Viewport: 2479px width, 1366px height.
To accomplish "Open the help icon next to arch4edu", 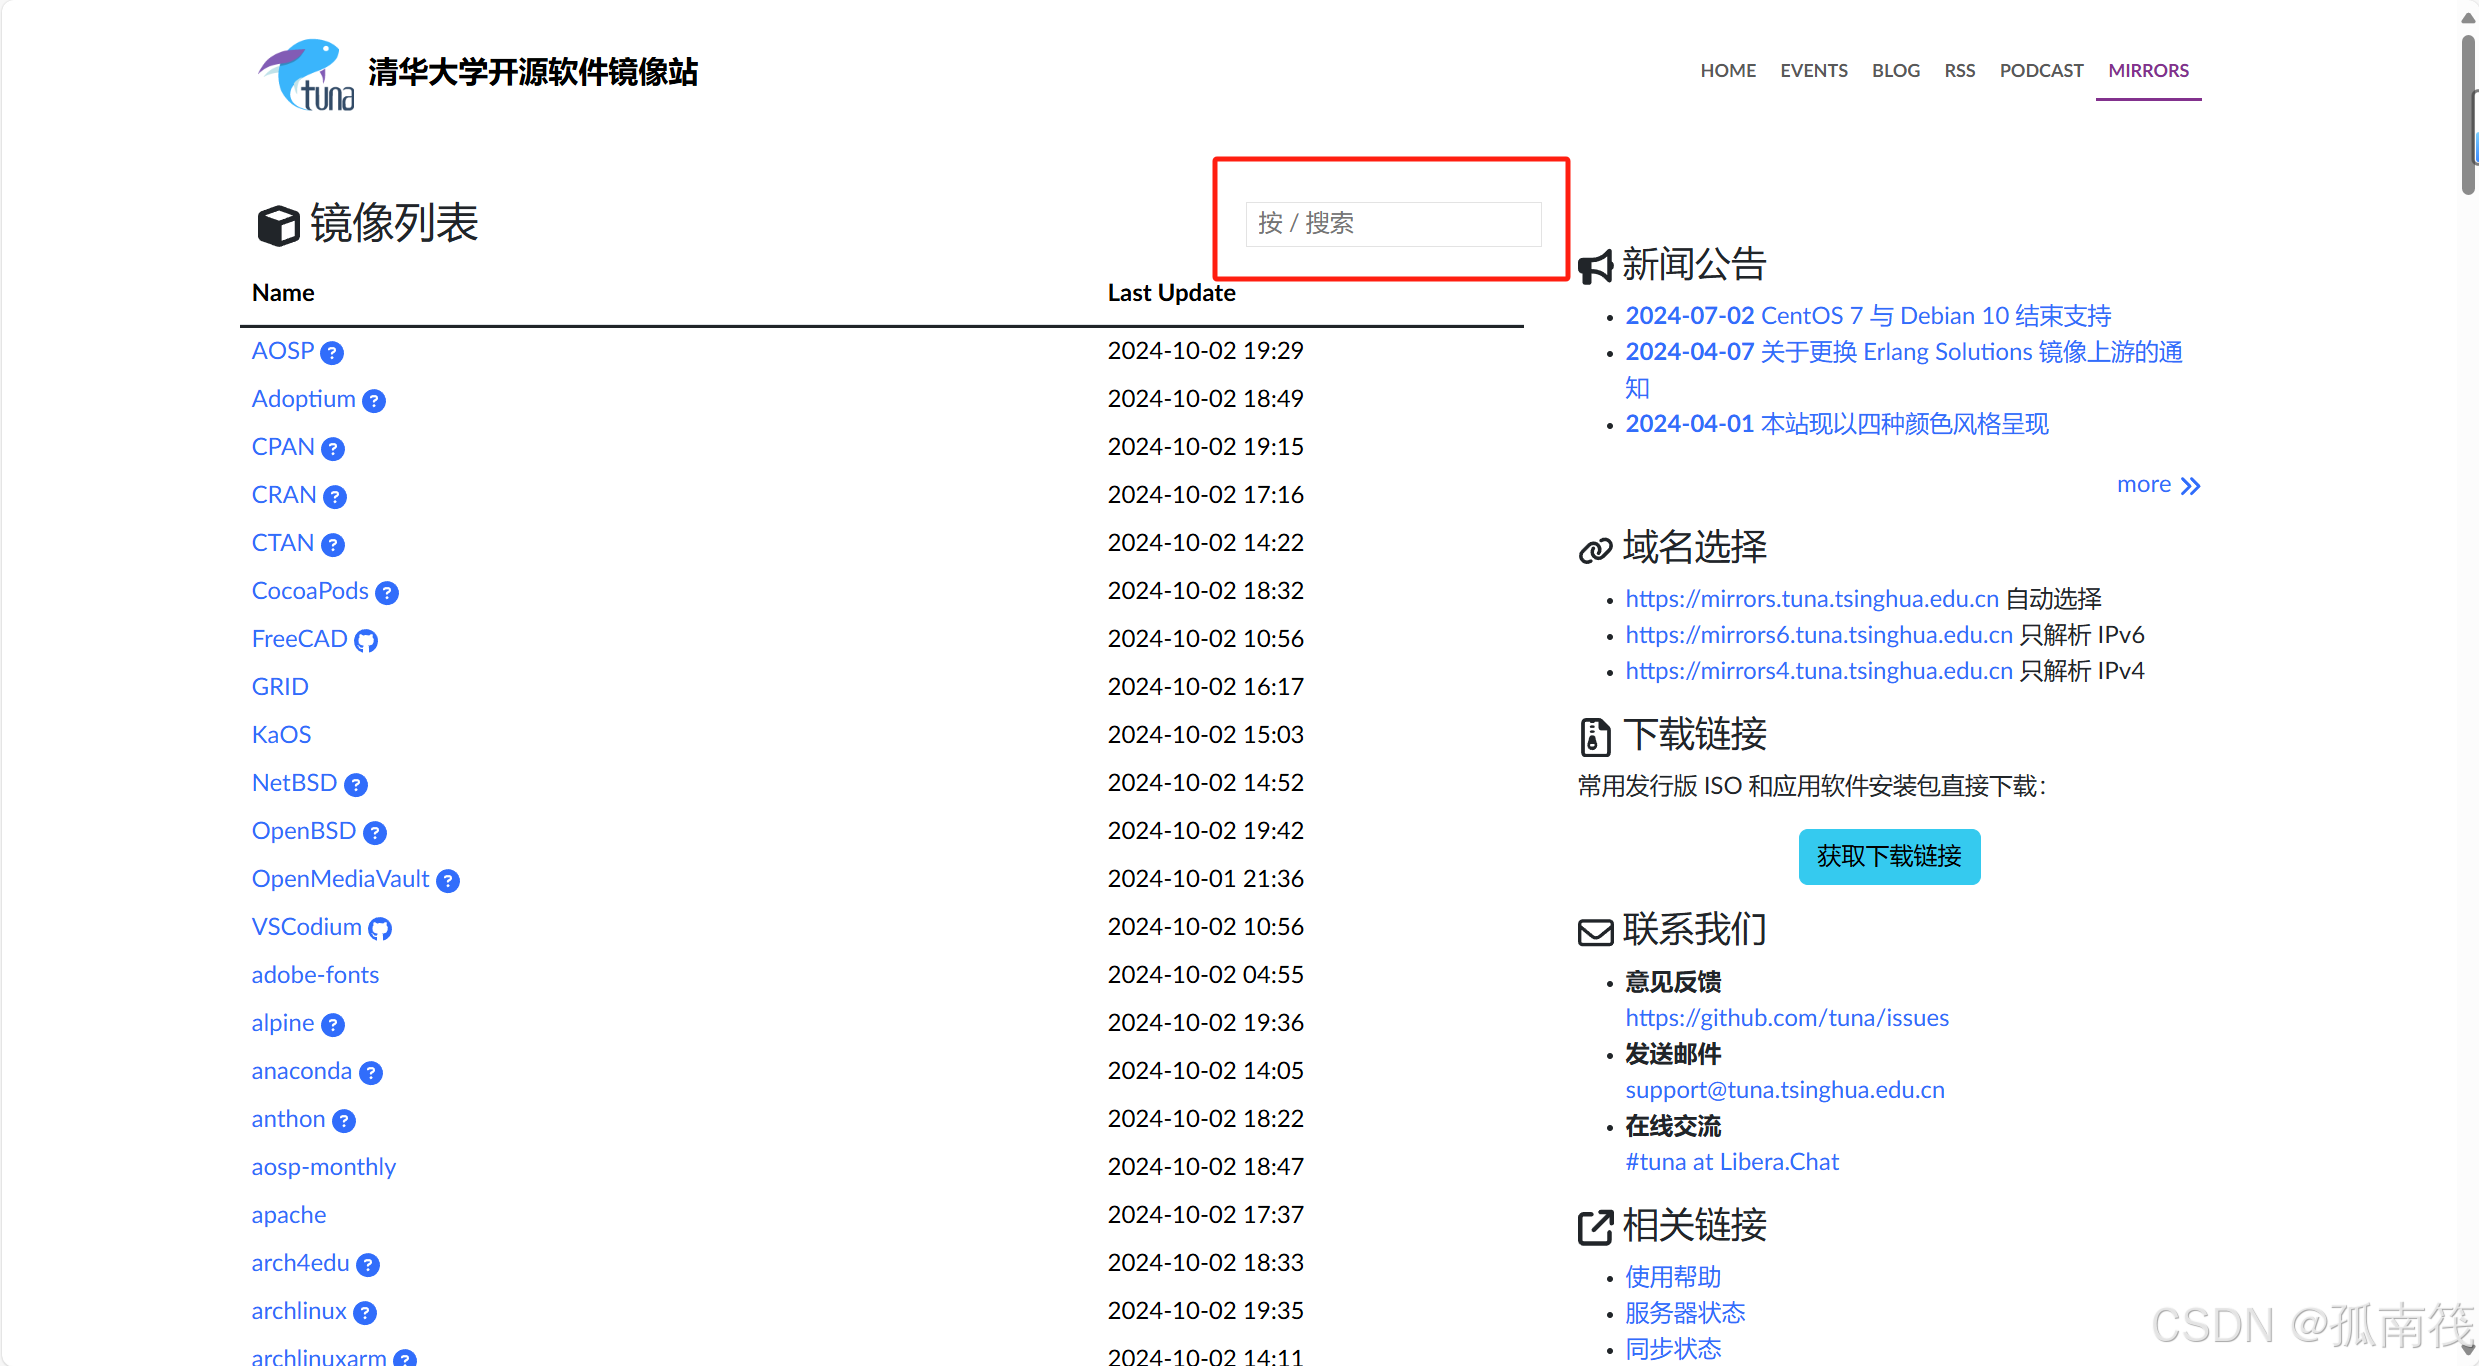I will pos(368,1265).
